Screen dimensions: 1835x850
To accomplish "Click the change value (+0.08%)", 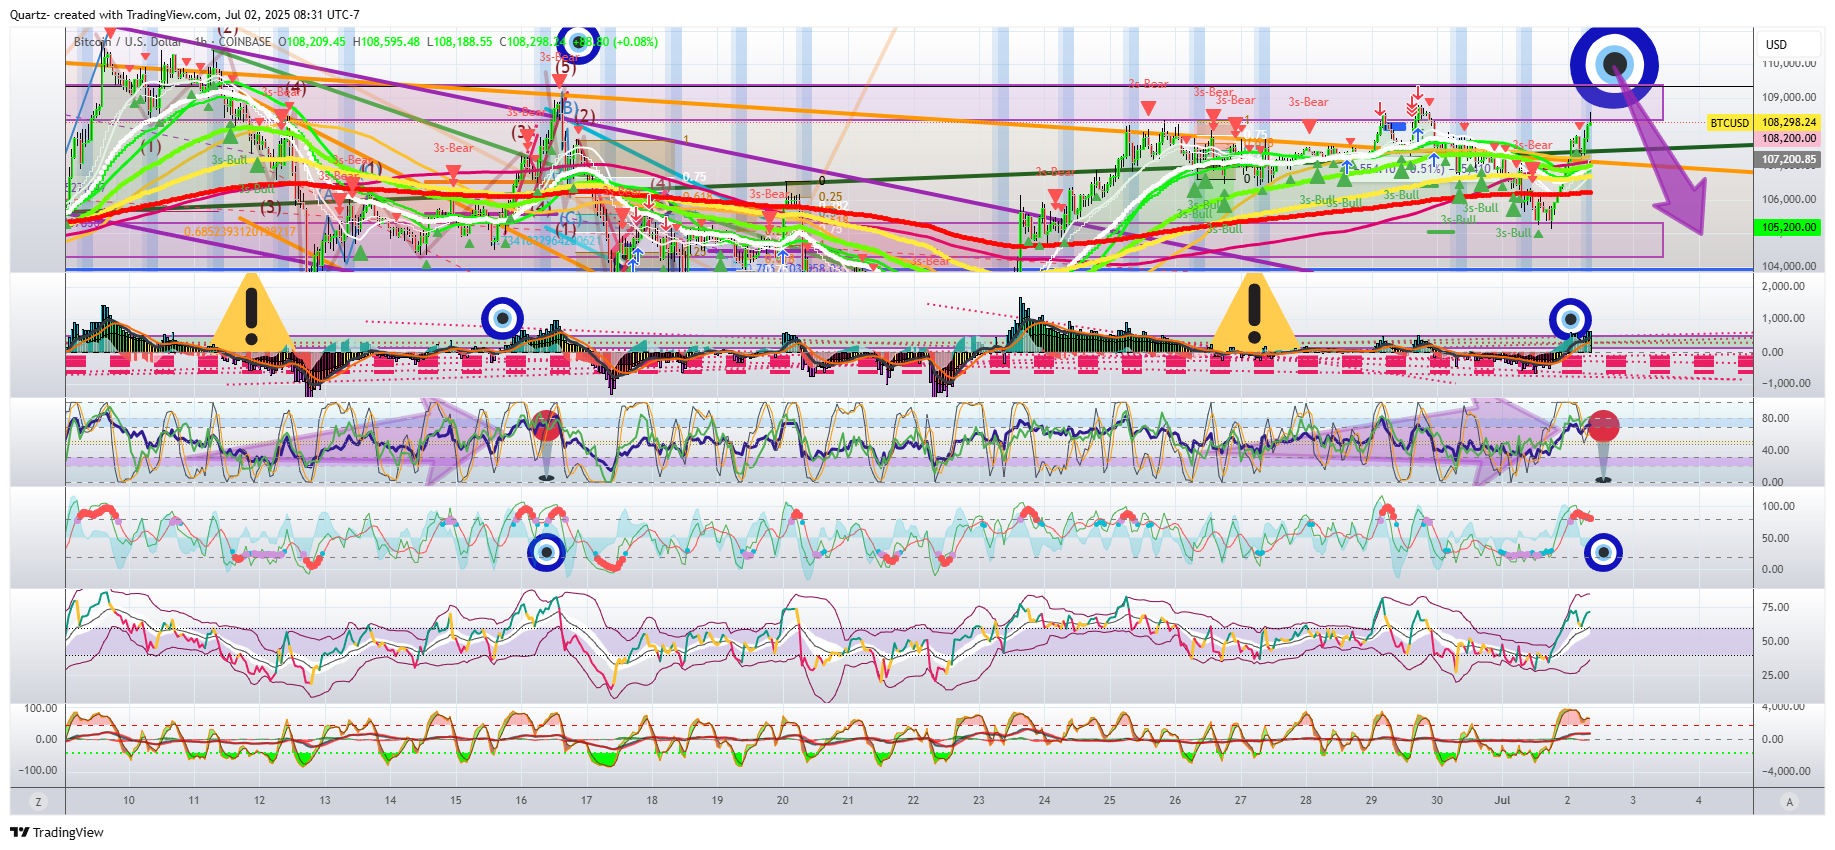I will pos(636,42).
